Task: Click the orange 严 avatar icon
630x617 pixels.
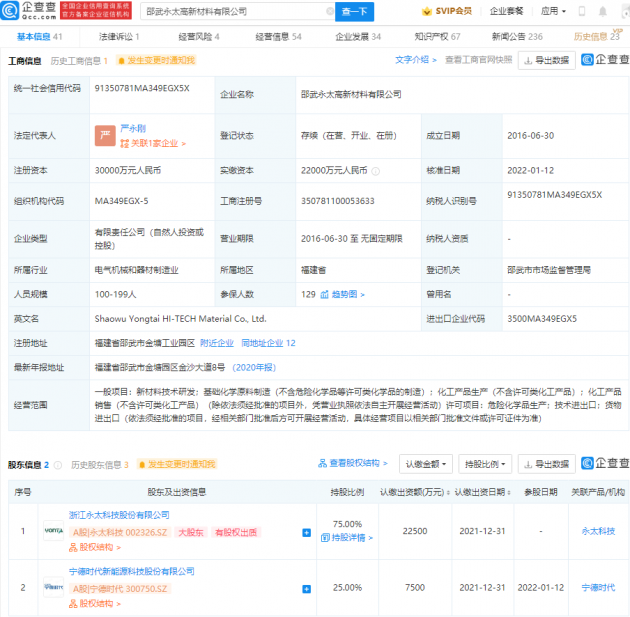Action: click(x=105, y=135)
